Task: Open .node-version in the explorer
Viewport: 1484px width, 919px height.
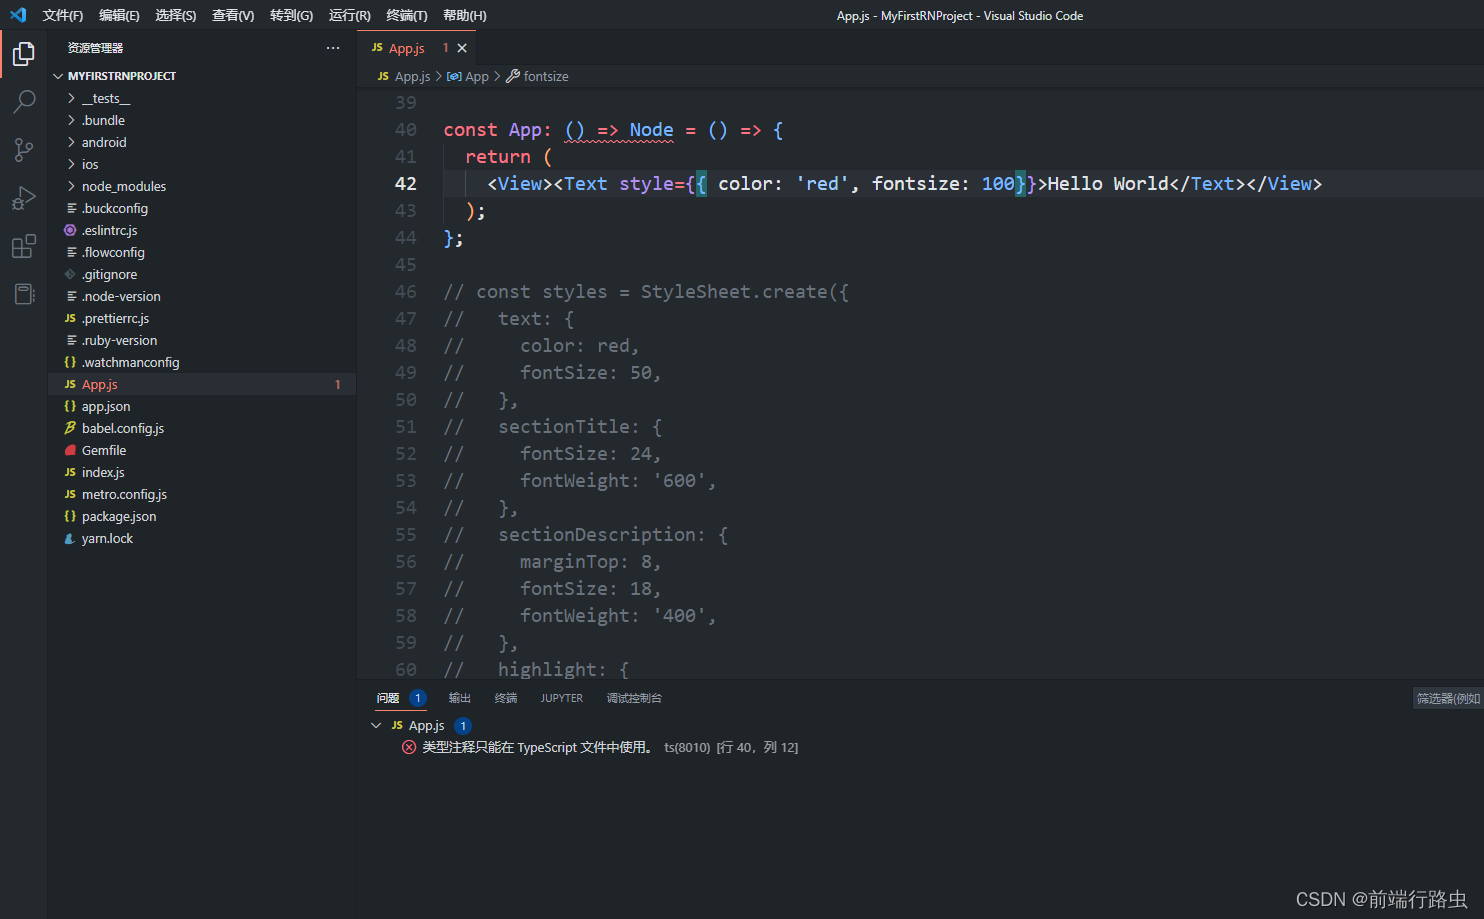Action: tap(121, 296)
